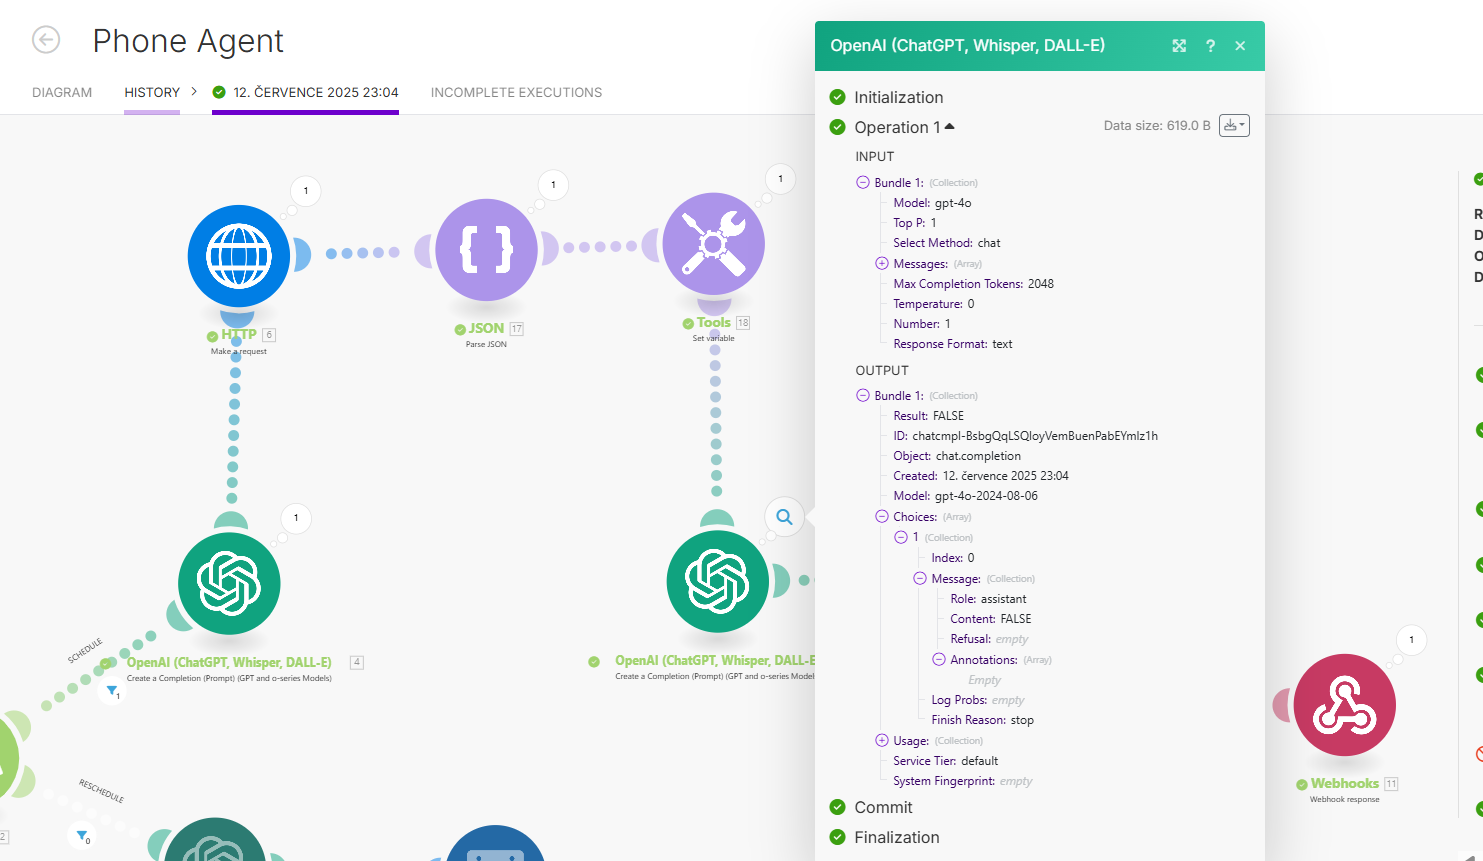This screenshot has height=861, width=1483.
Task: Open the Commit step
Action: coord(883,807)
